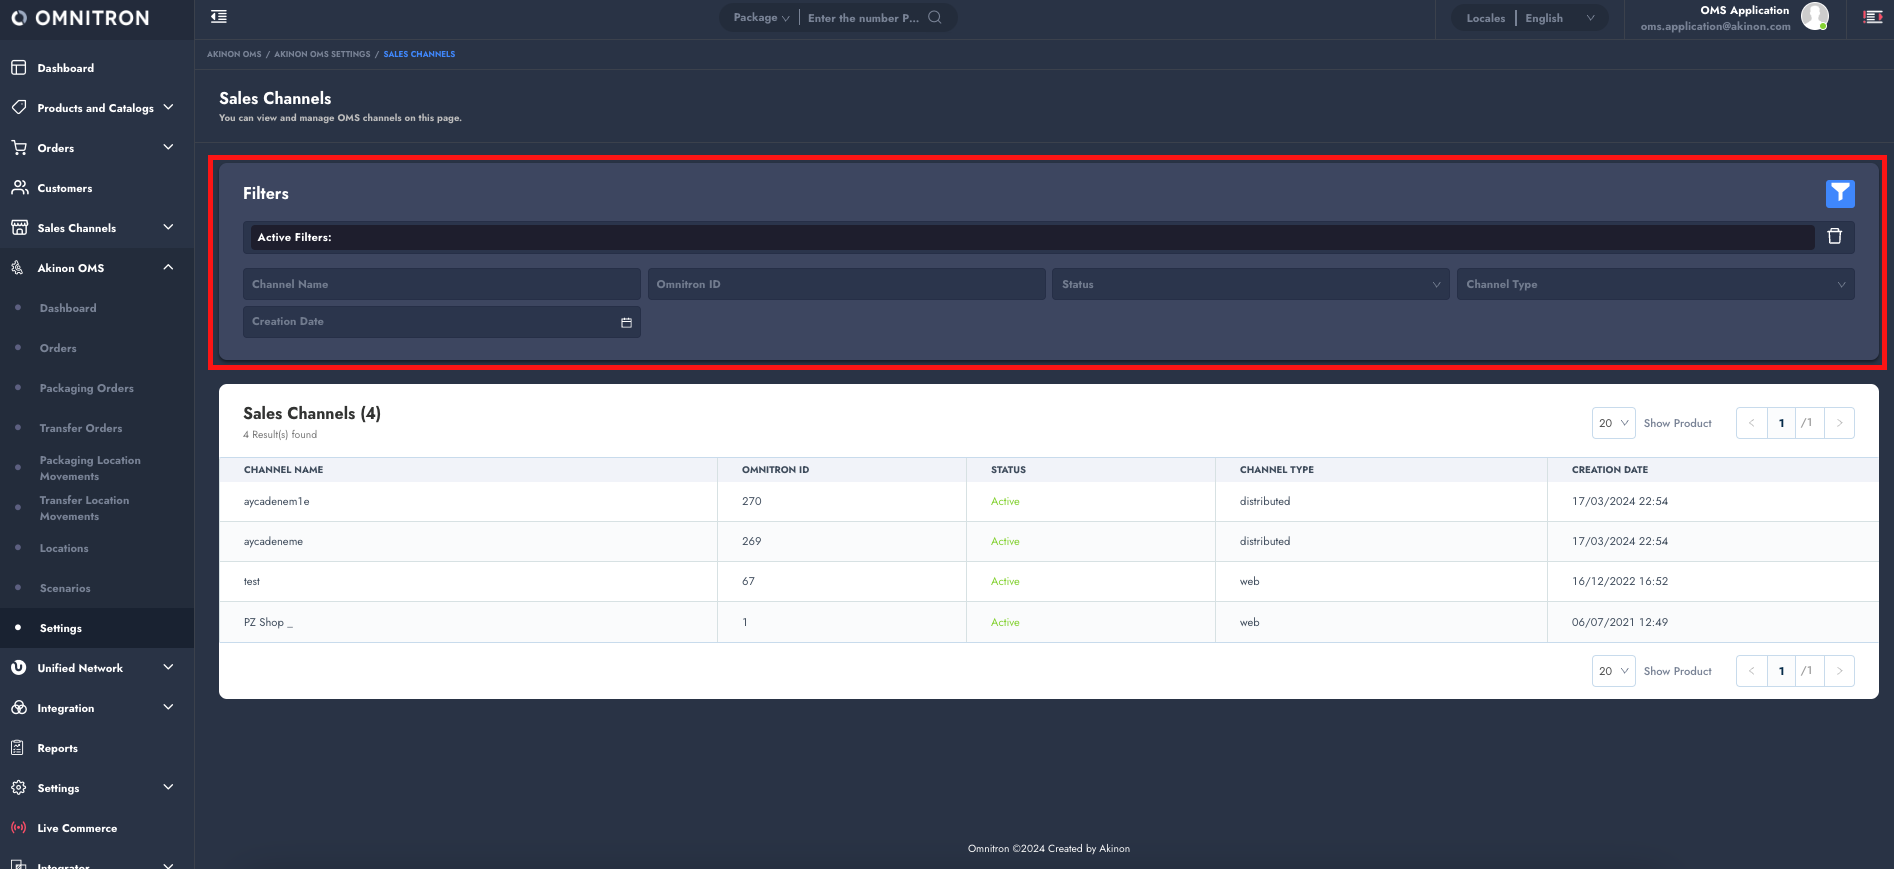Open calendar in Creation Date field
The height and width of the screenshot is (869, 1894).
626,322
